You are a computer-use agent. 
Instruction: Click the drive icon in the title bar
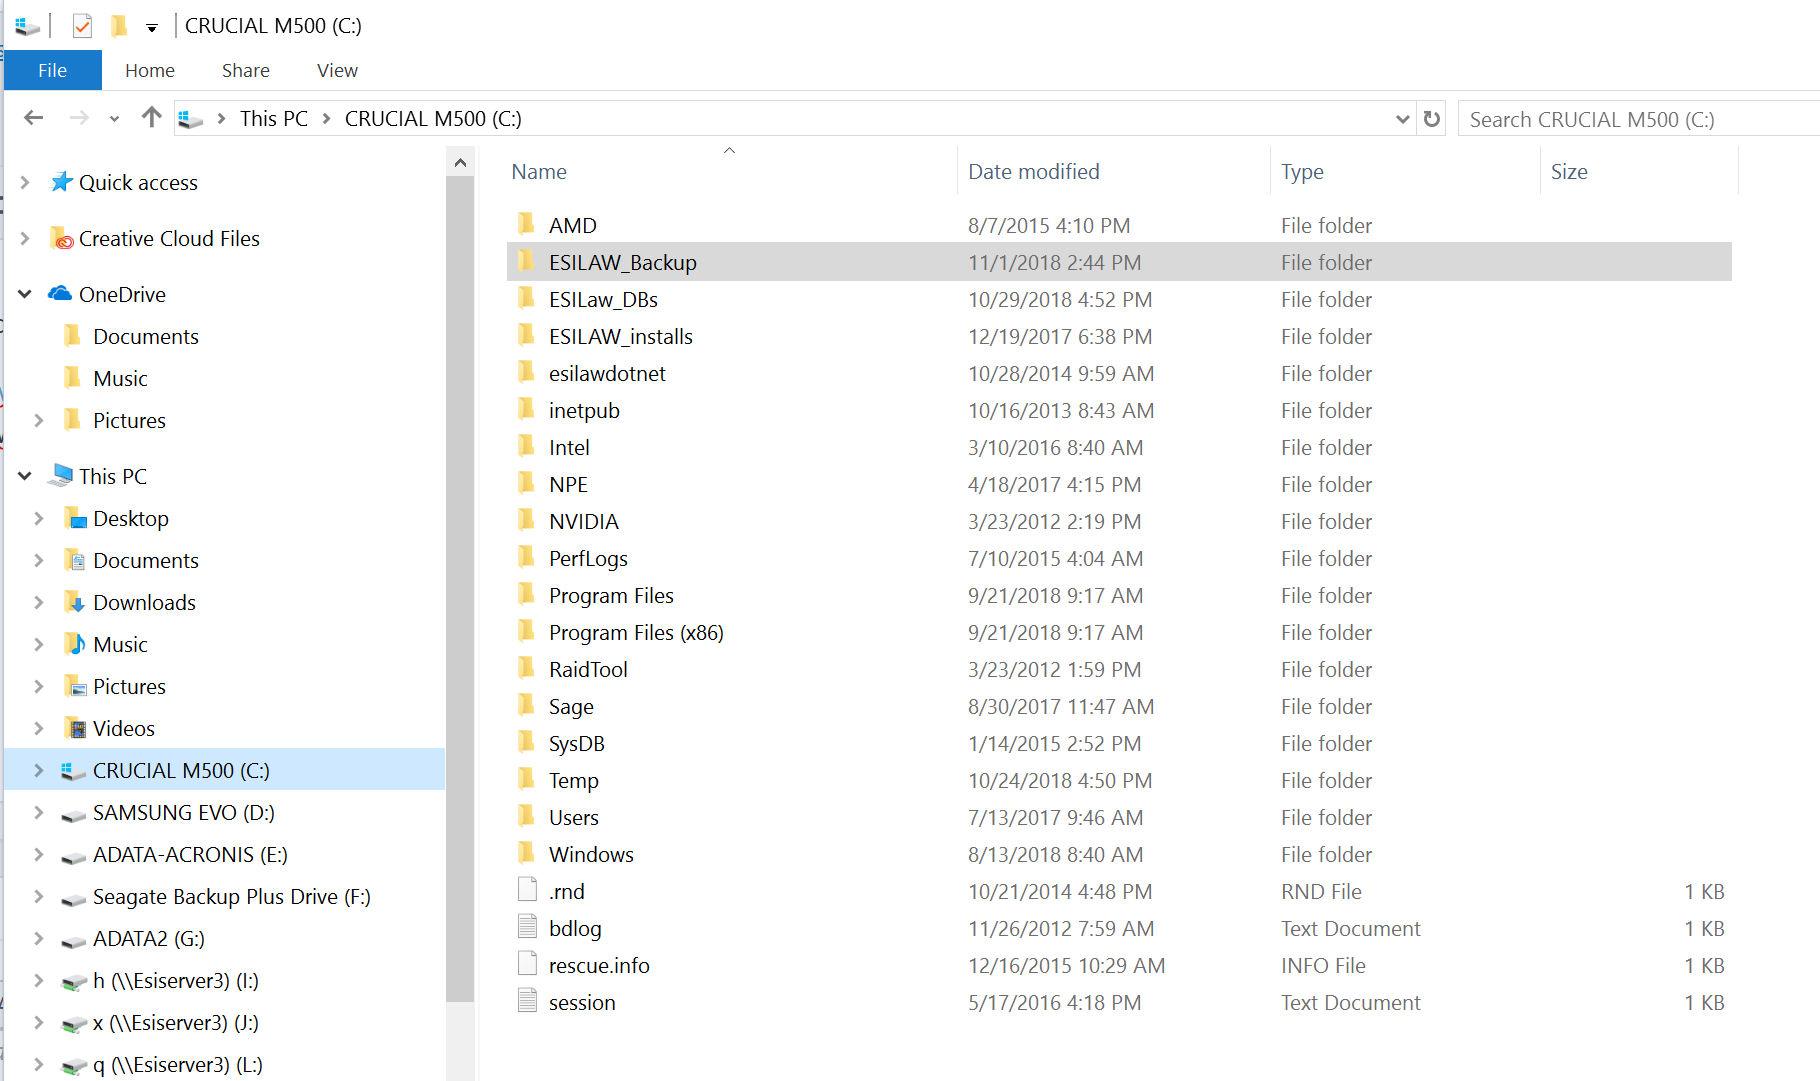(x=27, y=25)
